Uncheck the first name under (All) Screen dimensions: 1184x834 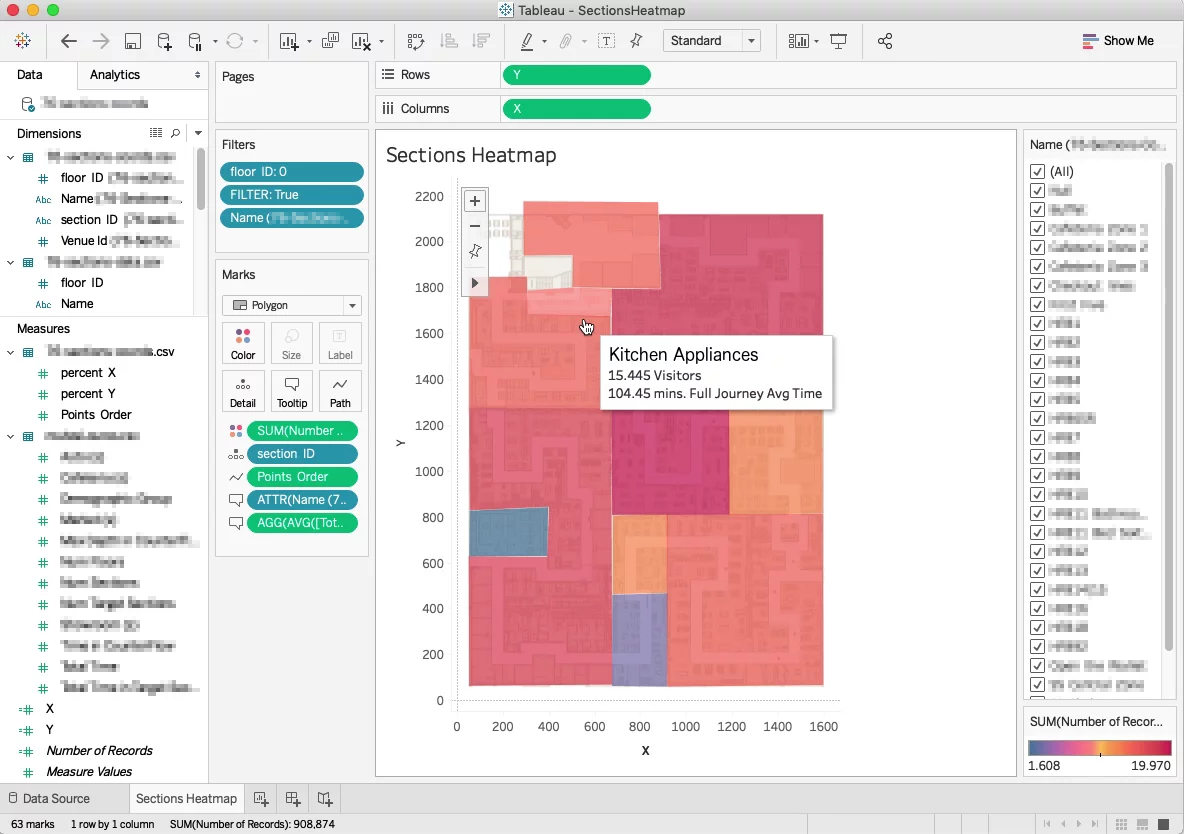click(x=1038, y=190)
